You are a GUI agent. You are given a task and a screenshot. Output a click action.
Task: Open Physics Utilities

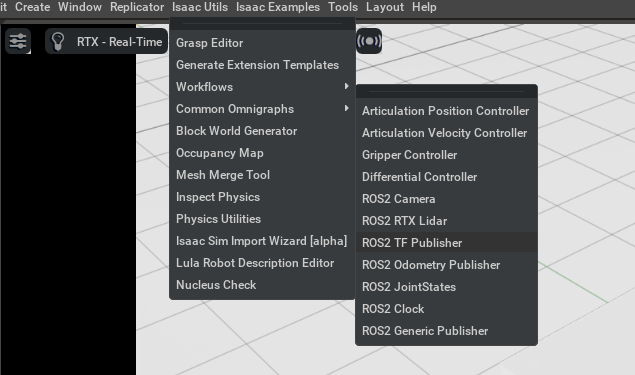(262, 219)
